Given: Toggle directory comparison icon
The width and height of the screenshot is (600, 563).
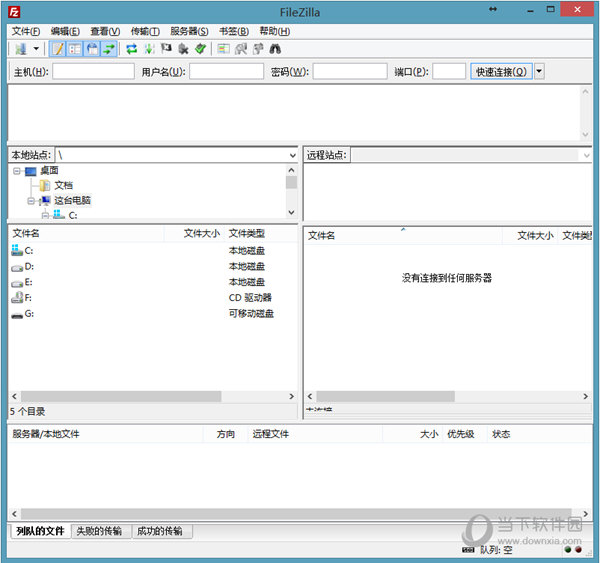Looking at the screenshot, I should pos(241,49).
